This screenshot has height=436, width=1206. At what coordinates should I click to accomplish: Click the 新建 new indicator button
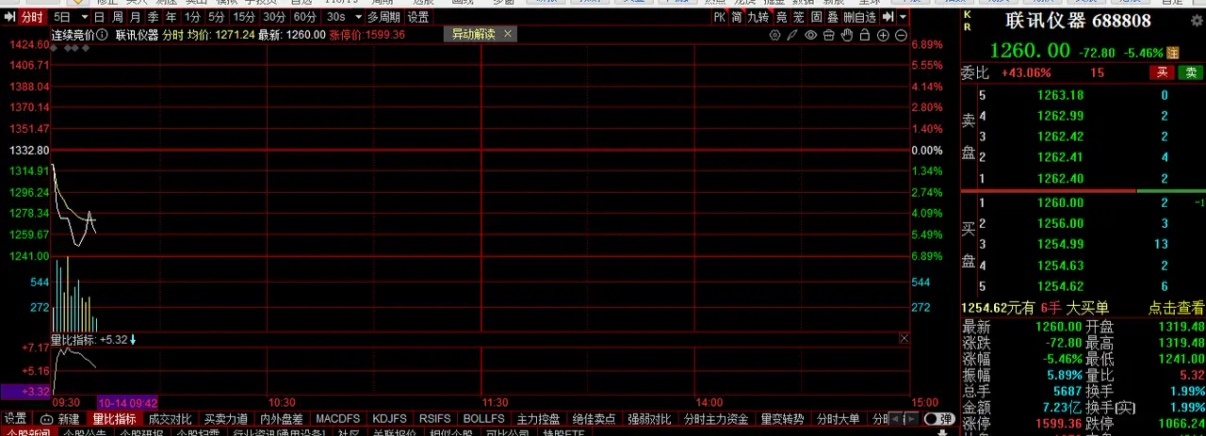tap(60, 418)
